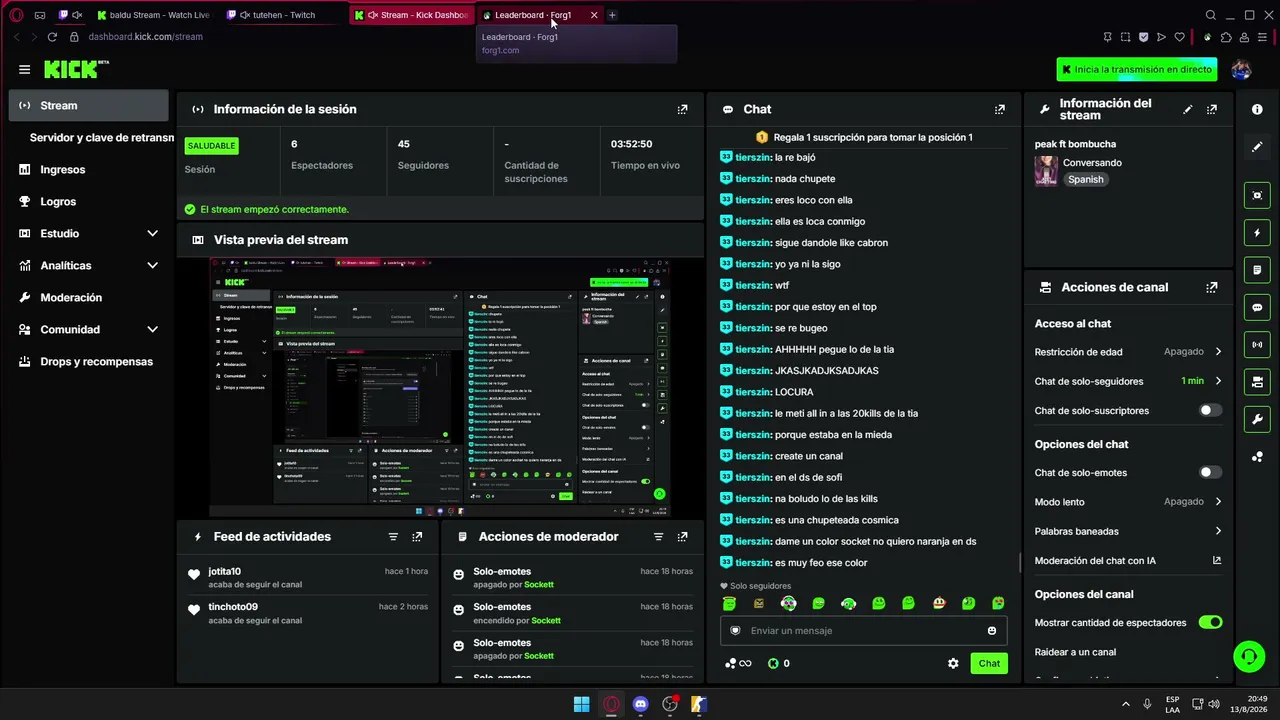Open a new browser tab

pyautogui.click(x=612, y=15)
